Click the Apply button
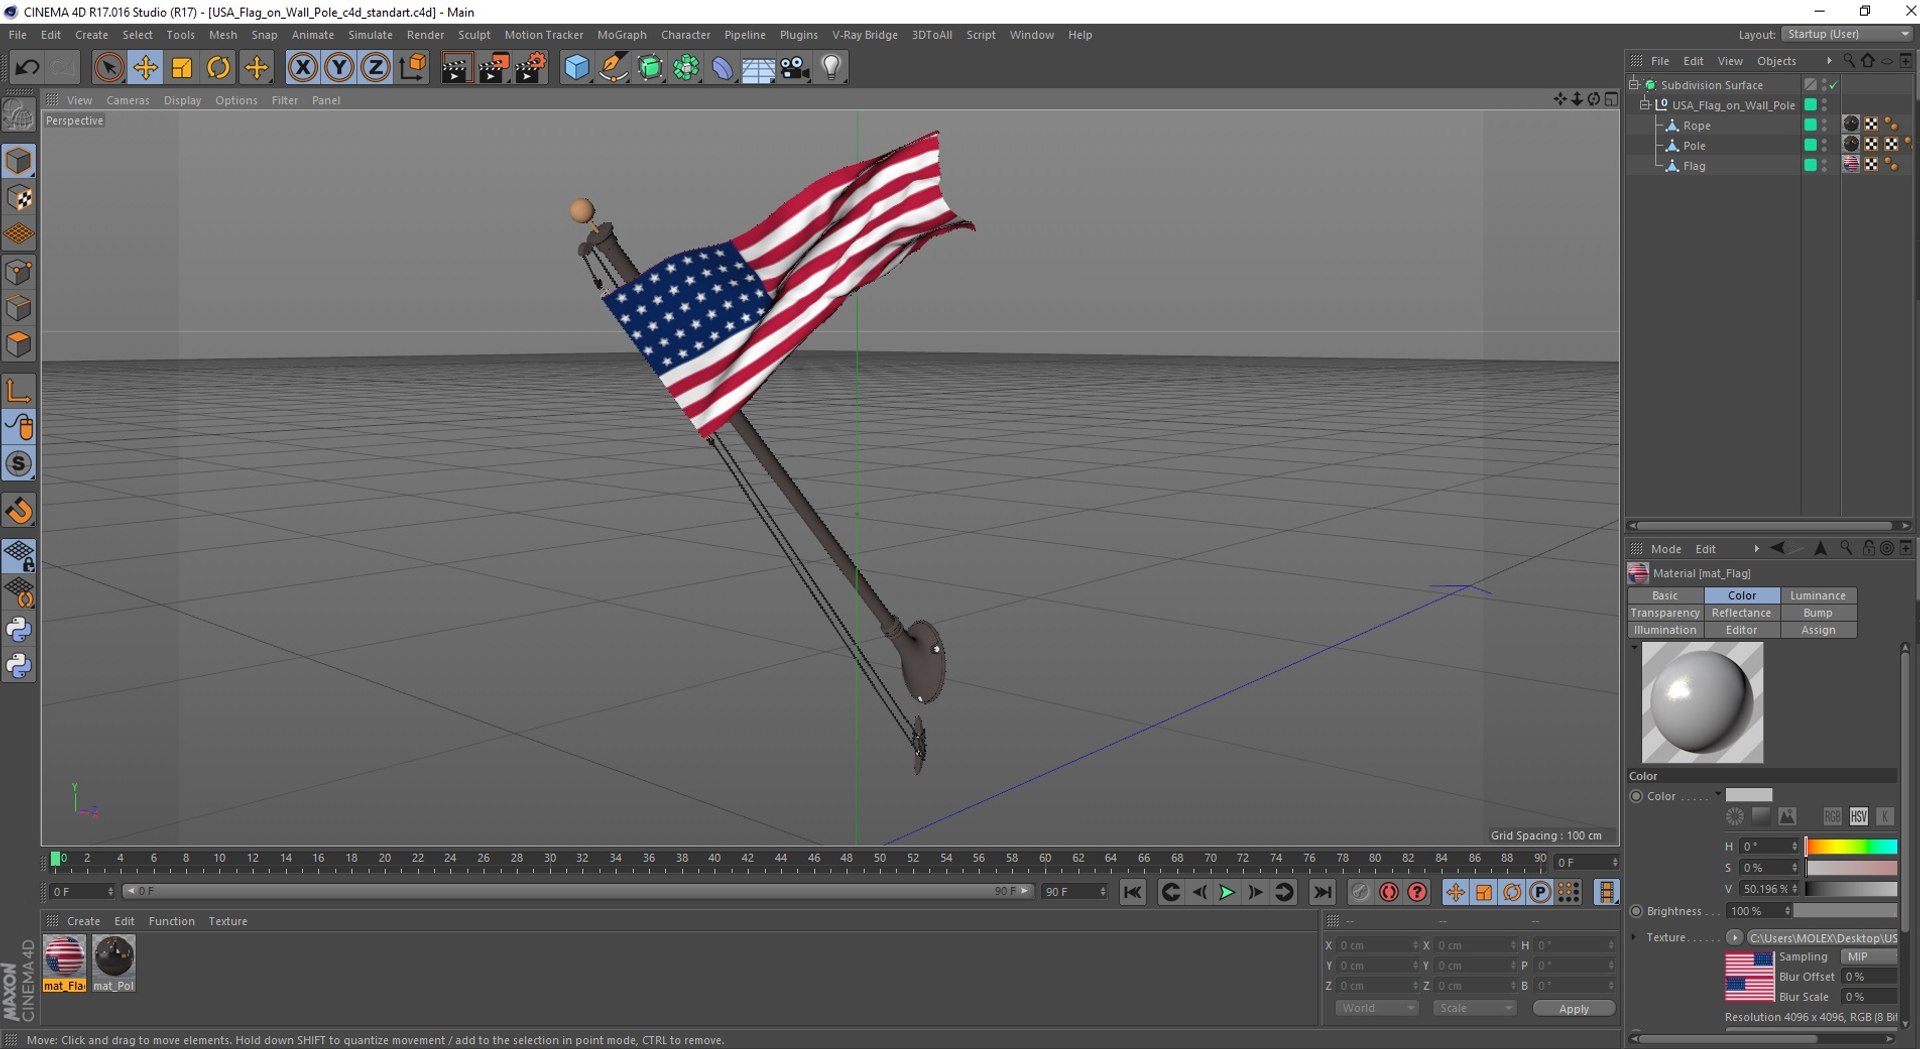This screenshot has height=1049, width=1920. tap(1573, 1009)
